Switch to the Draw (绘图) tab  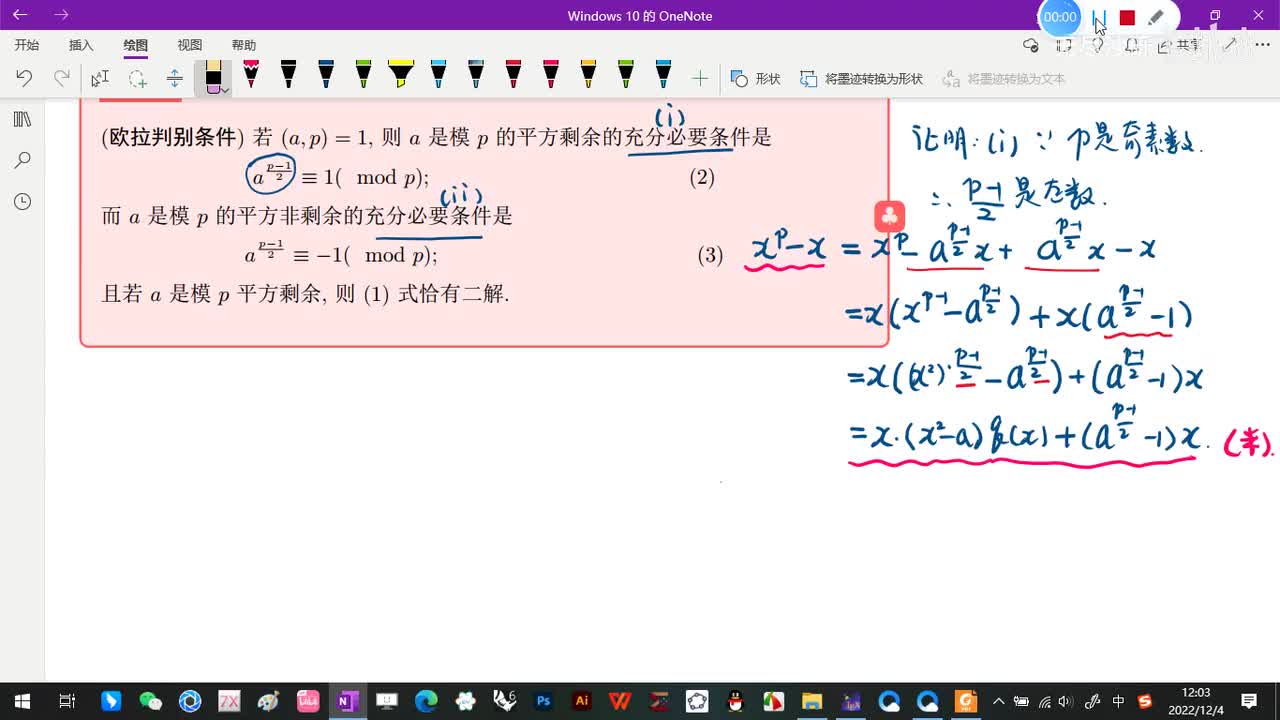[x=135, y=45]
